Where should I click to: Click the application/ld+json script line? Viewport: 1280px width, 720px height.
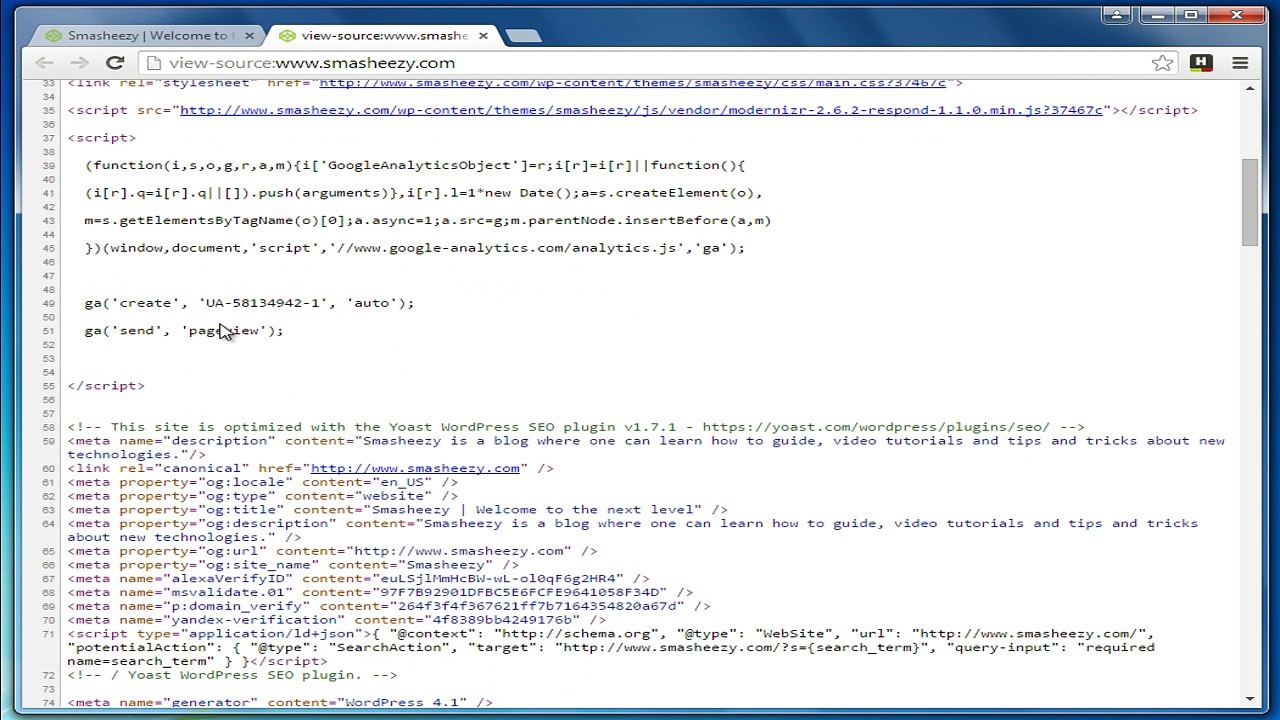[611, 647]
